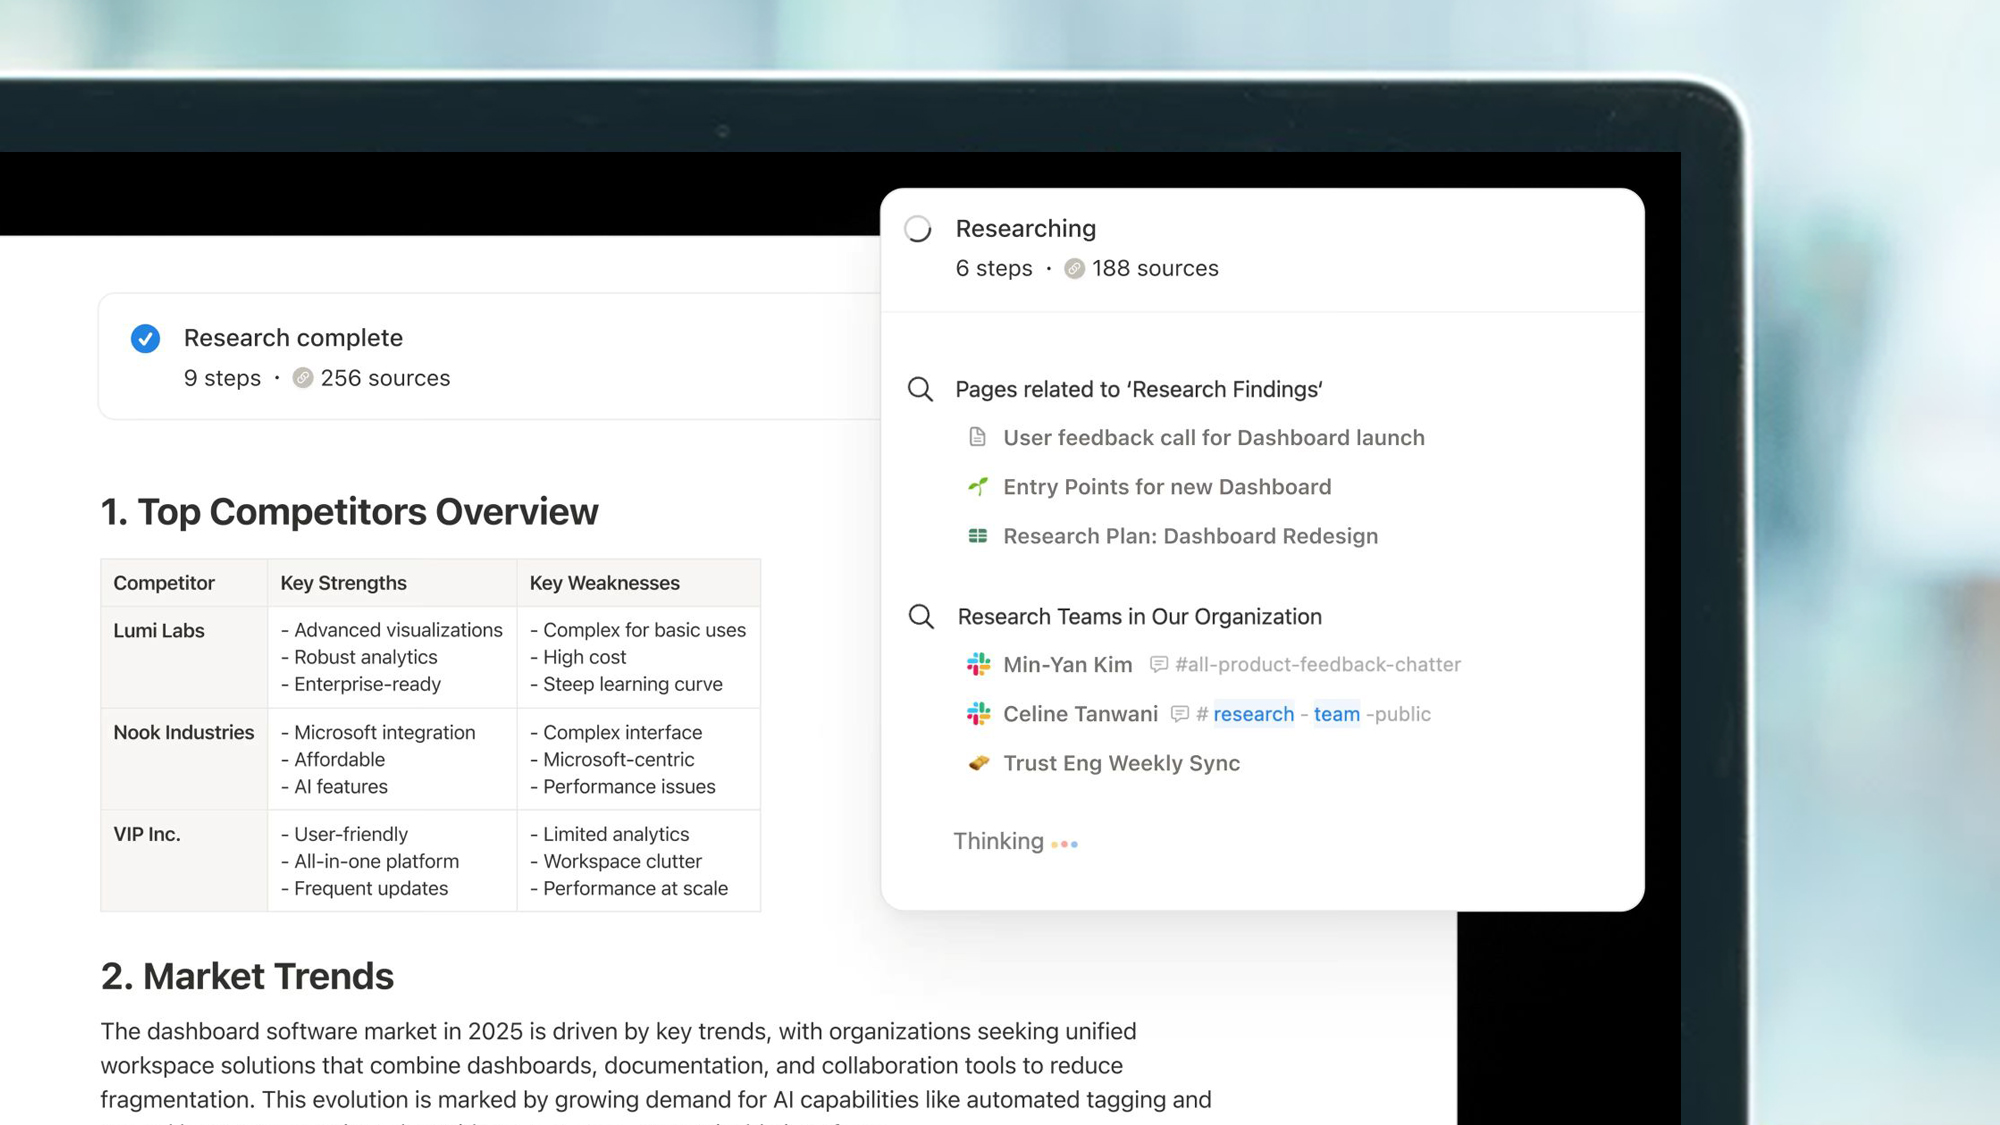Click the search icon beside 'Pages related to Research Findings'

pyautogui.click(x=920, y=390)
